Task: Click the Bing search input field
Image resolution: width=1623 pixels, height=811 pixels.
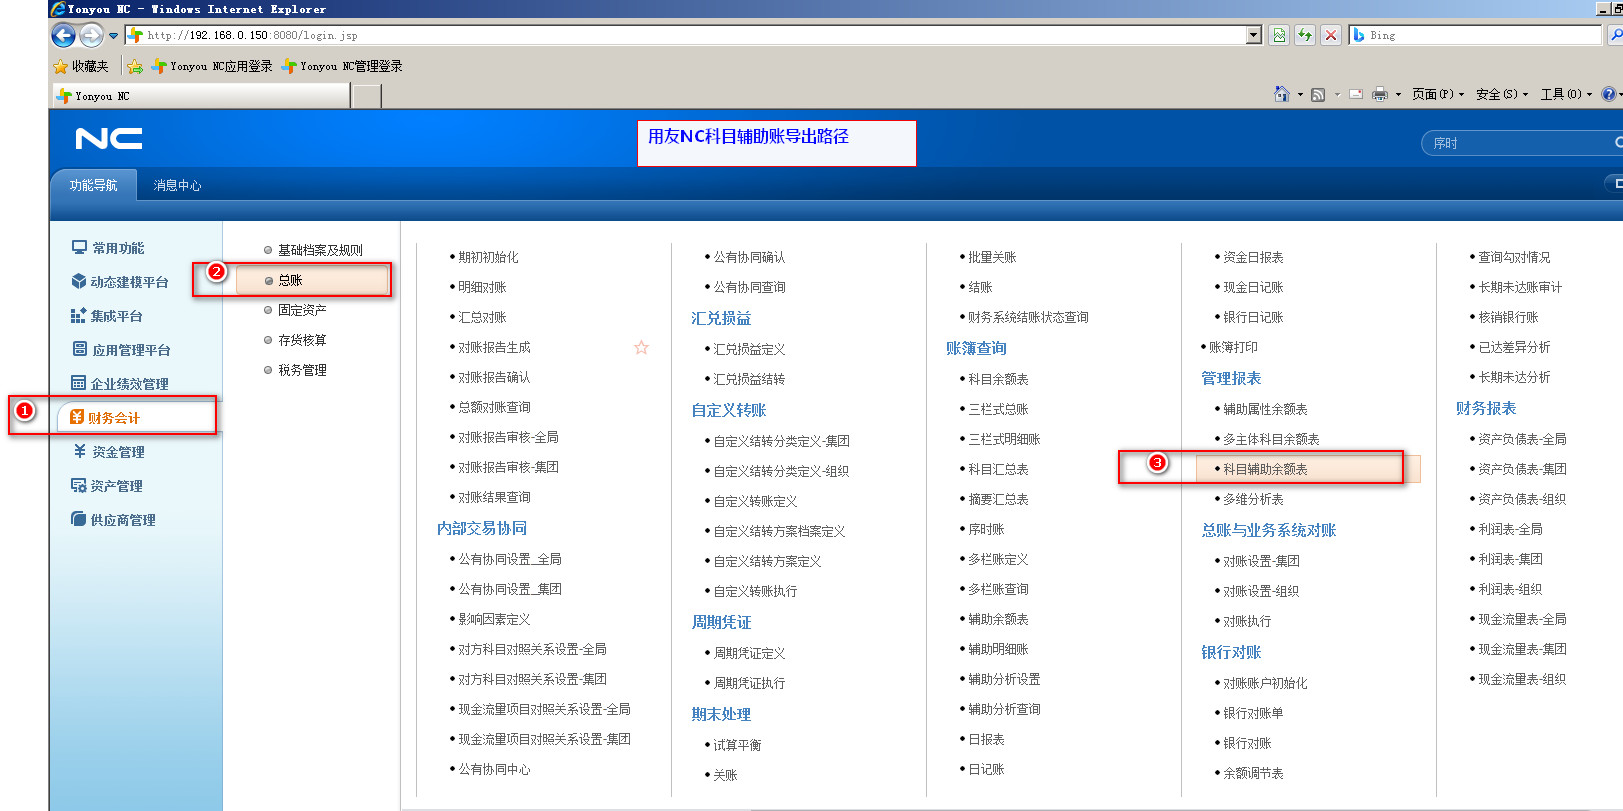Action: tap(1480, 35)
